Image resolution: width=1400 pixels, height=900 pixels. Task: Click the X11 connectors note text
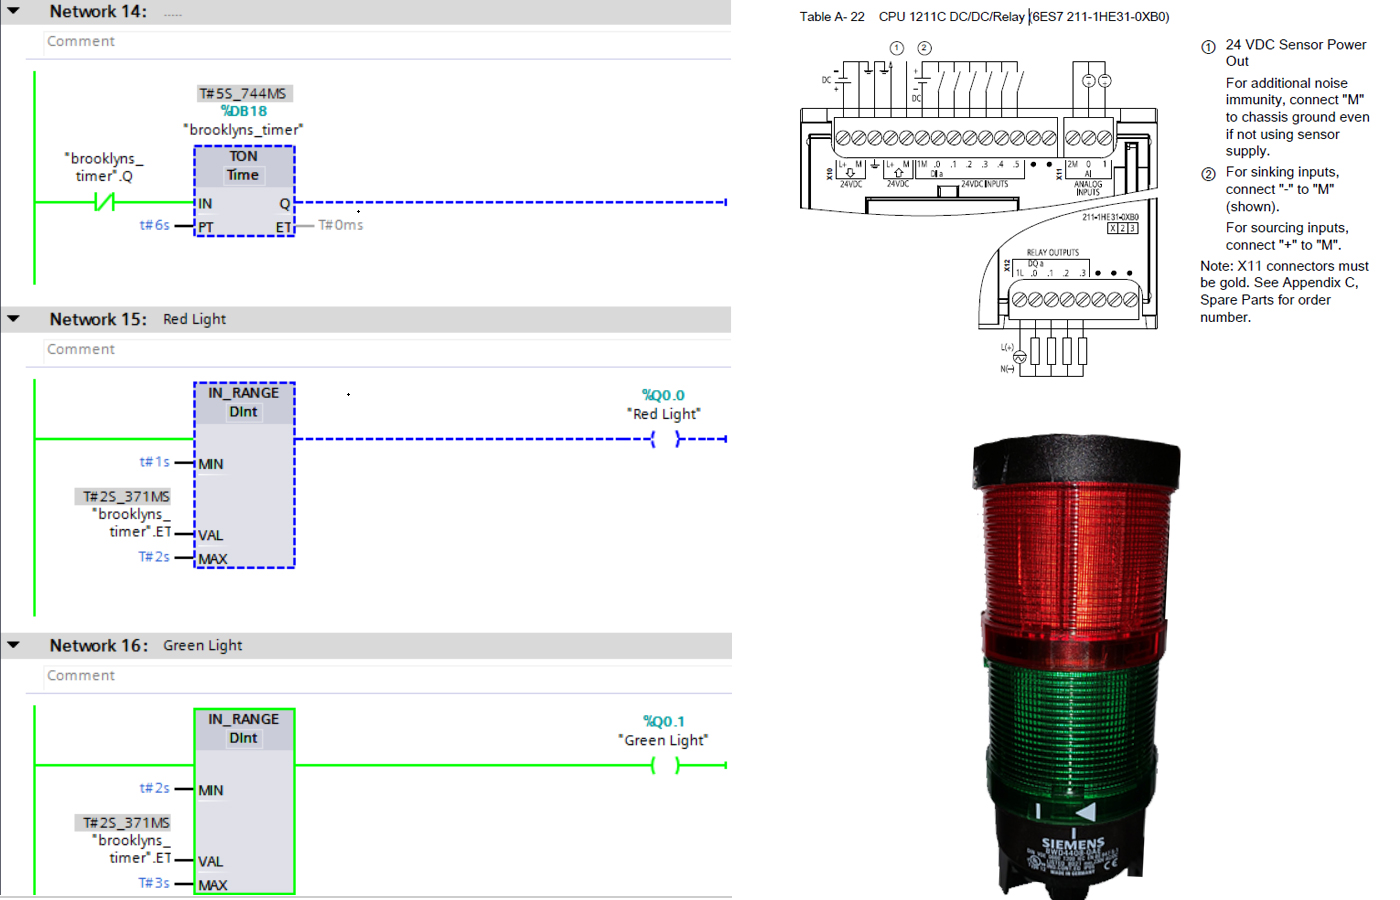pos(1285,291)
